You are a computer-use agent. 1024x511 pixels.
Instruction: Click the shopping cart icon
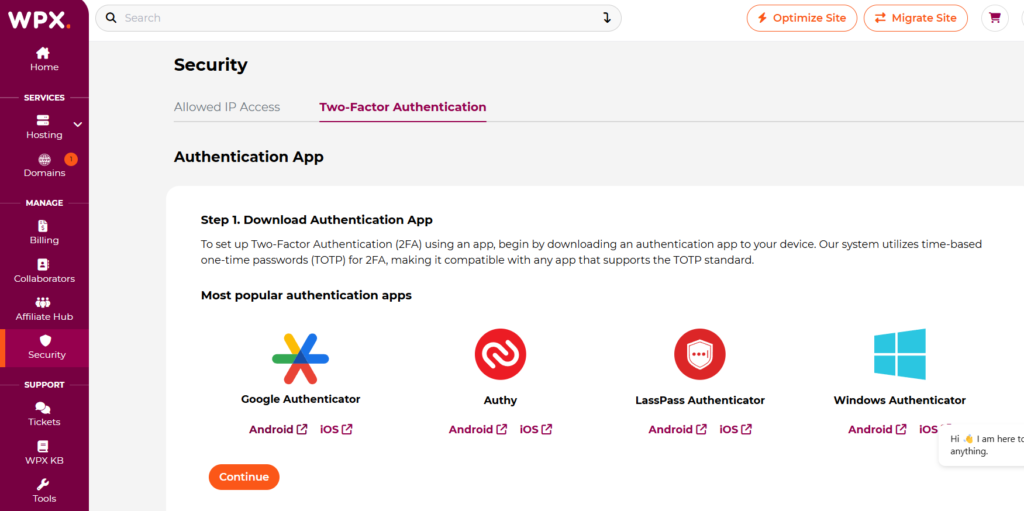994,18
